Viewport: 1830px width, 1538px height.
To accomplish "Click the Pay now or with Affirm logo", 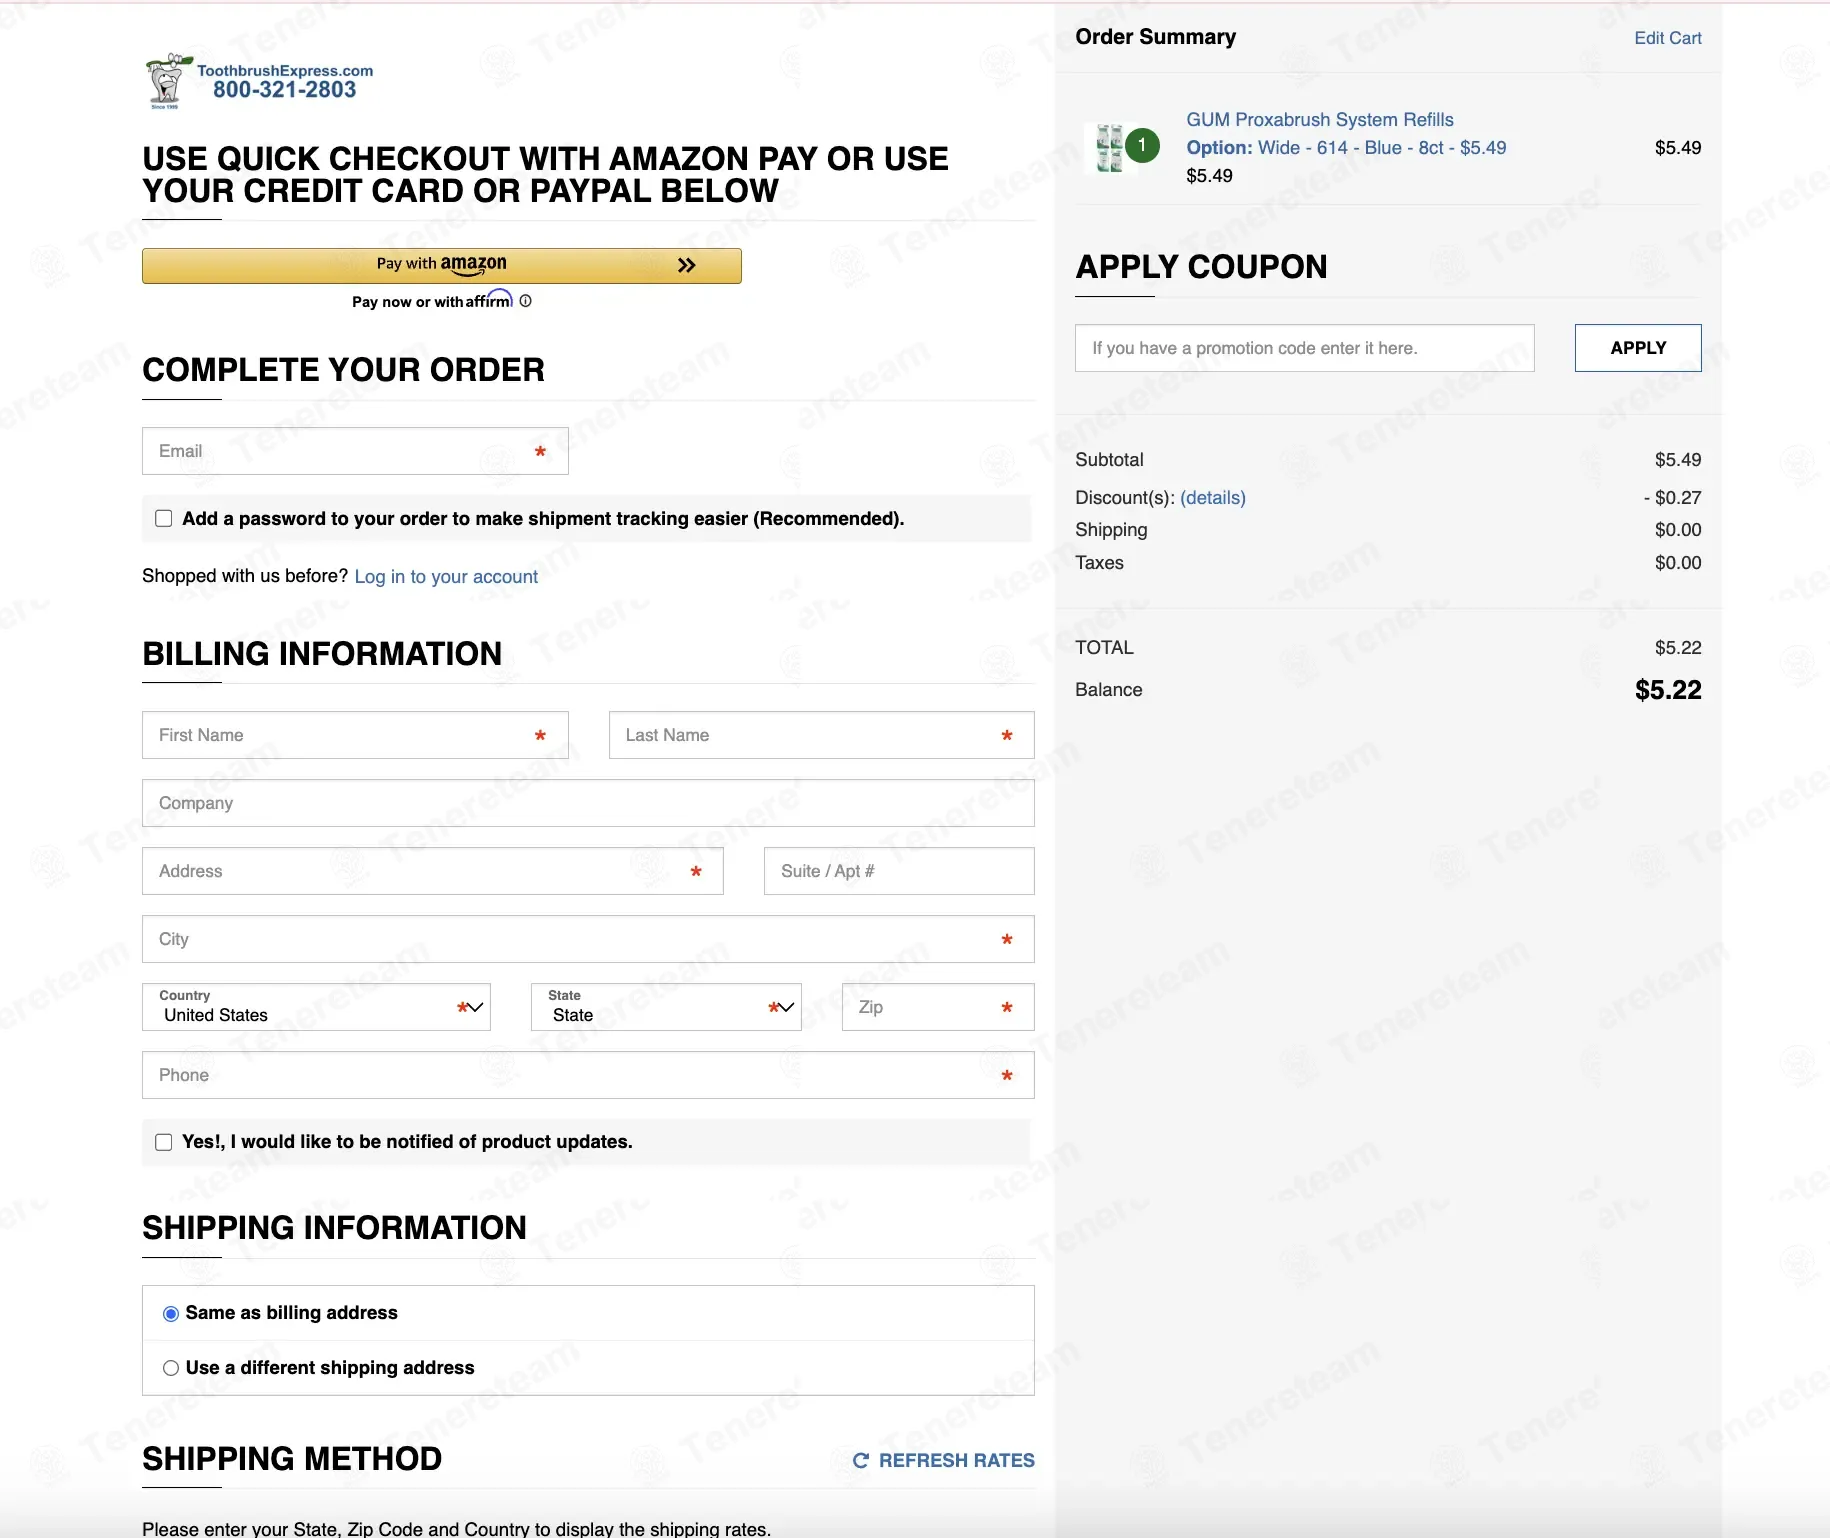I will coord(489,300).
